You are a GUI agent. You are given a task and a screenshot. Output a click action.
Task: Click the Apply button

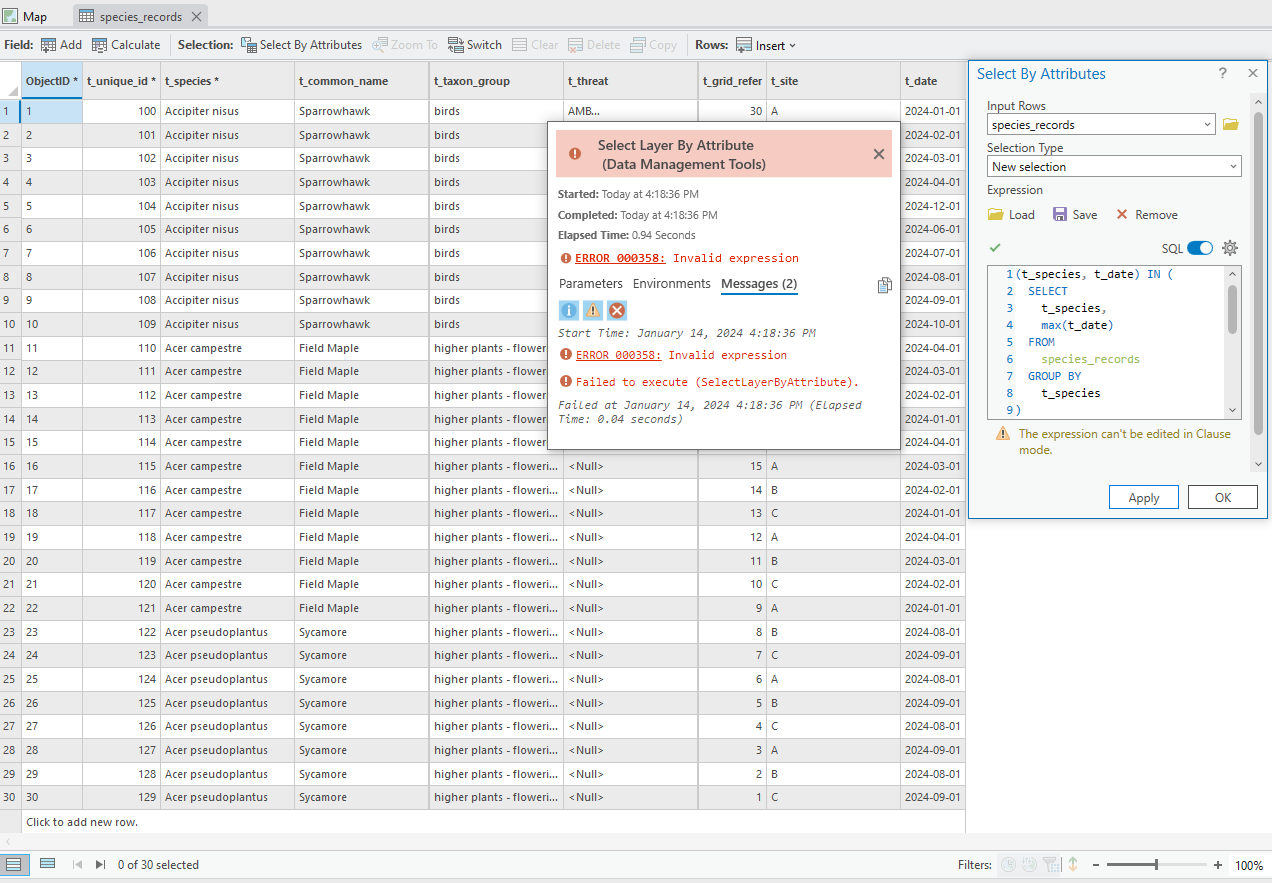click(x=1143, y=498)
